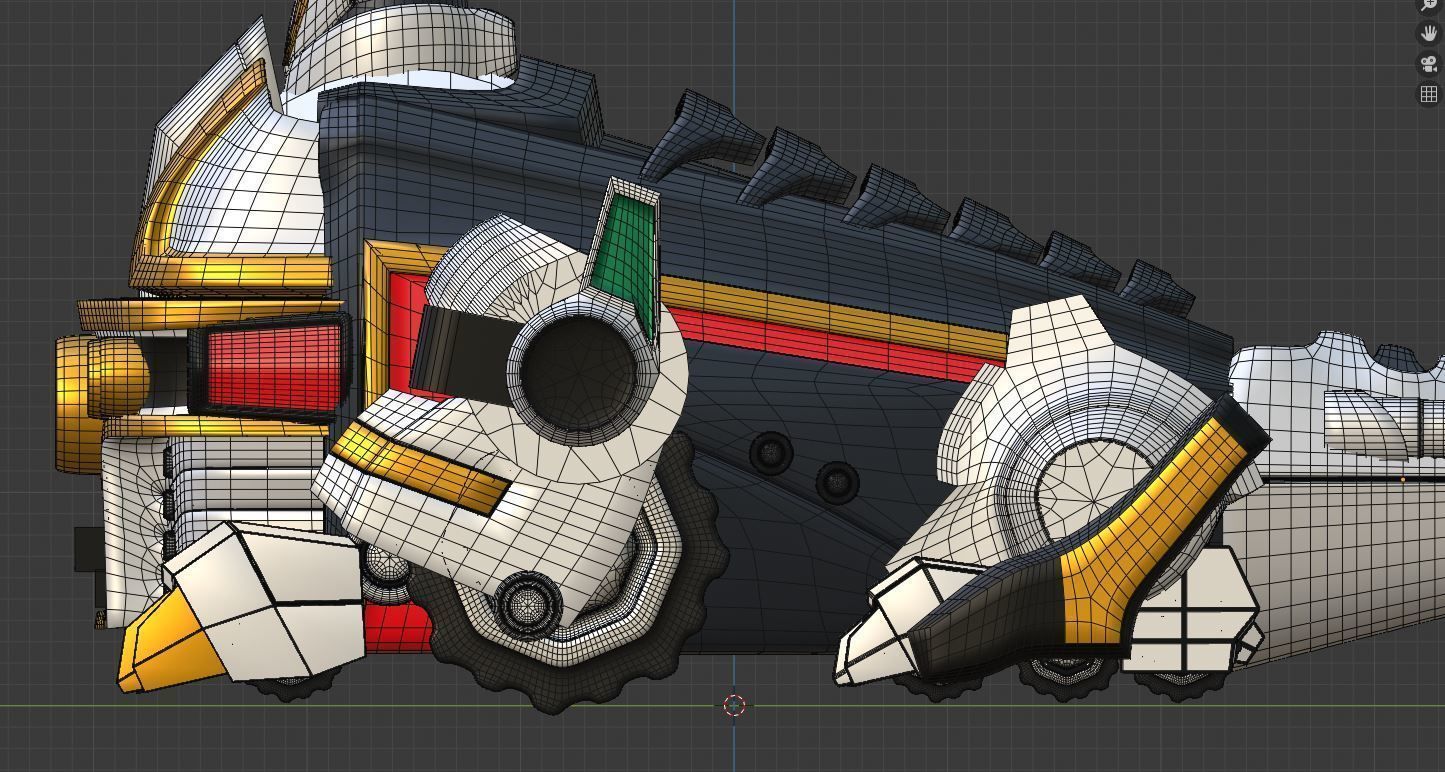Switch orthographic/perspective with the grid icon
The width and height of the screenshot is (1445, 772).
coord(1429,94)
